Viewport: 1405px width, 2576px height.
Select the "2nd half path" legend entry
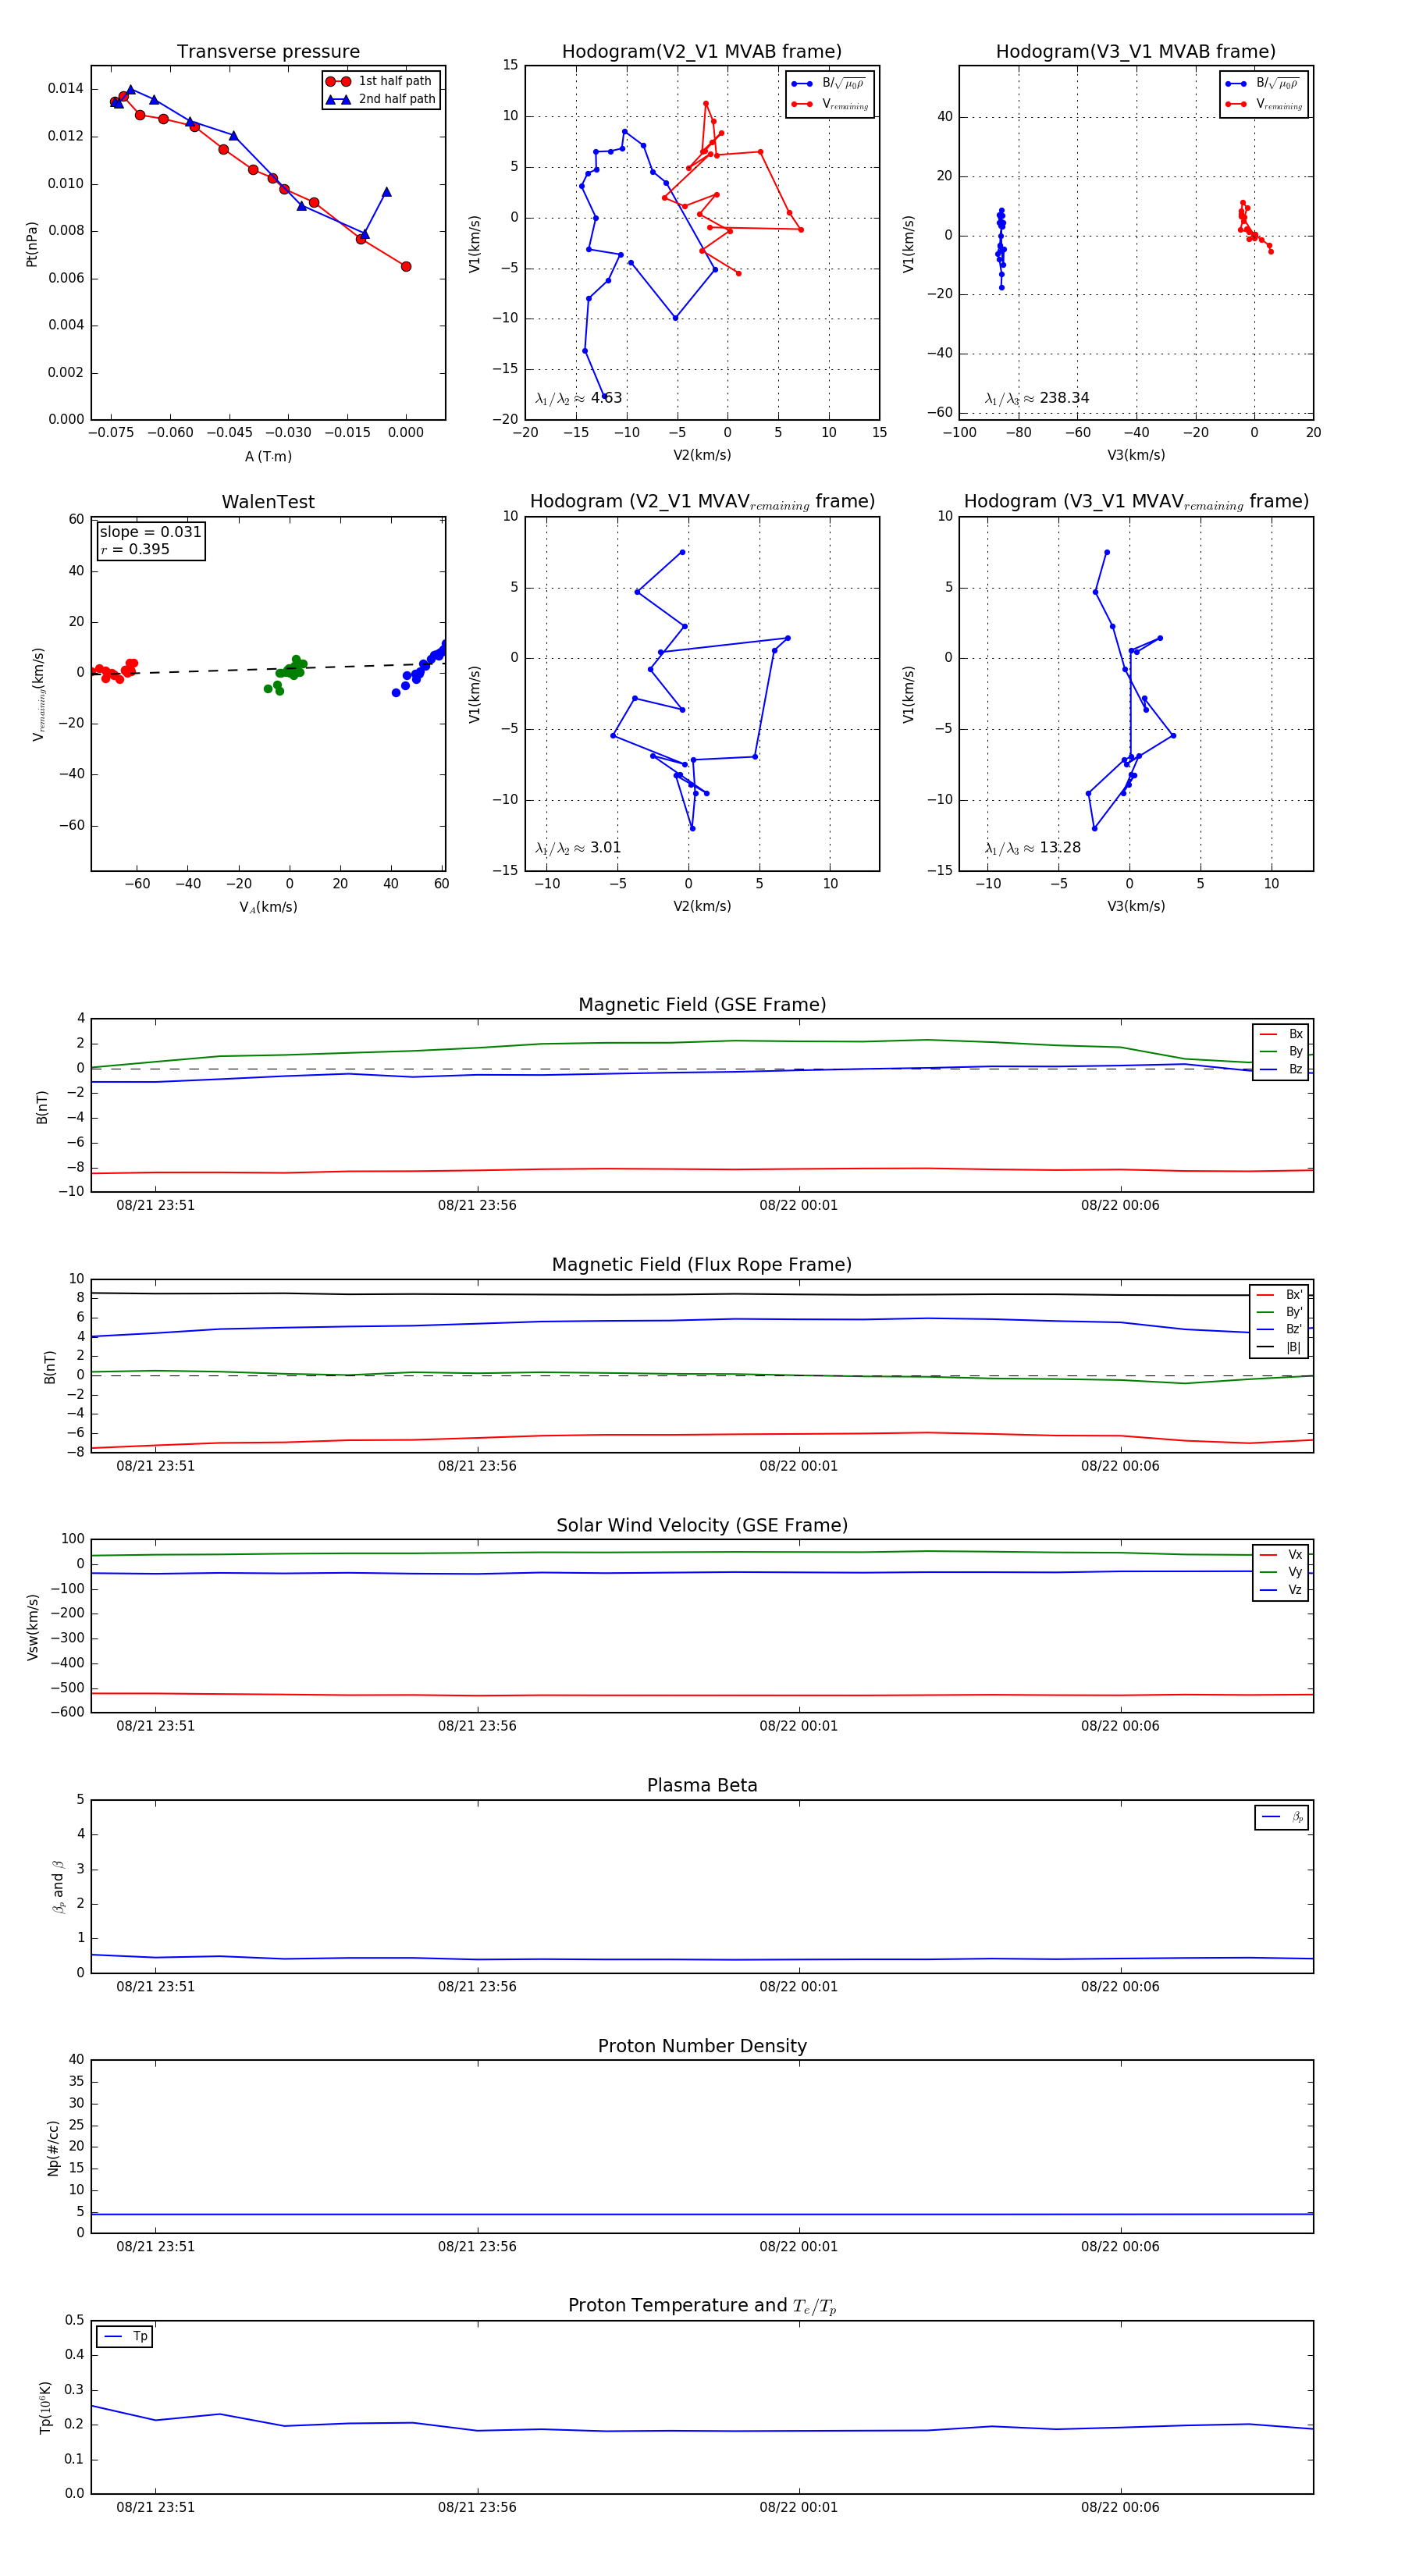pyautogui.click(x=382, y=99)
